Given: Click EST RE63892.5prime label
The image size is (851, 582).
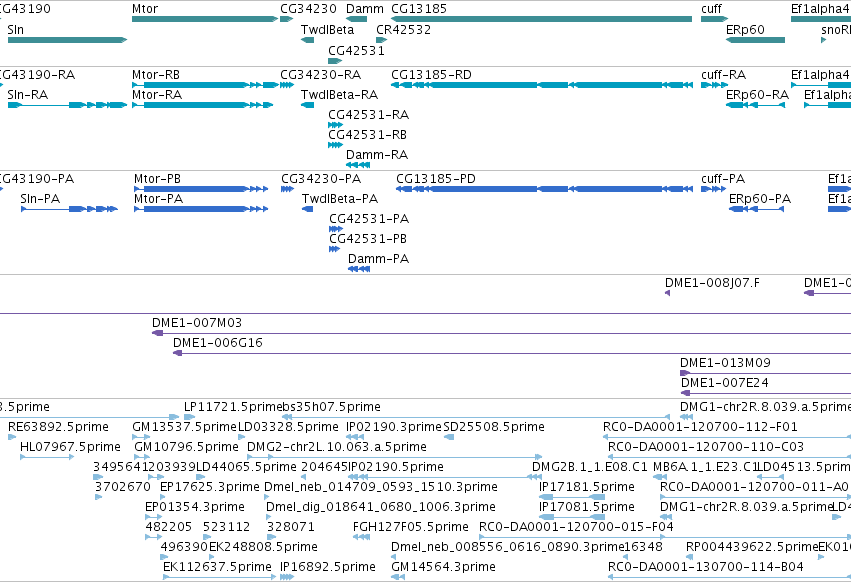Looking at the screenshot, I should [x=58, y=427].
